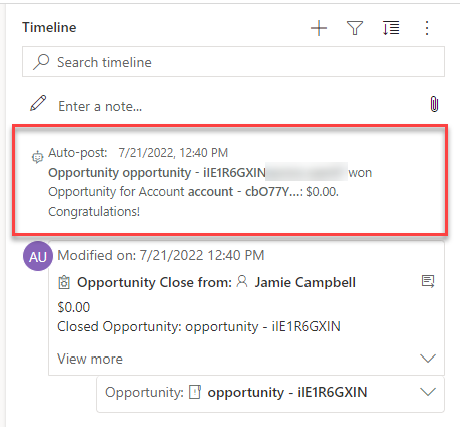Image resolution: width=460 pixels, height=427 pixels.
Task: Click the $0.00 value on Opportunity Close card
Action: [74, 307]
